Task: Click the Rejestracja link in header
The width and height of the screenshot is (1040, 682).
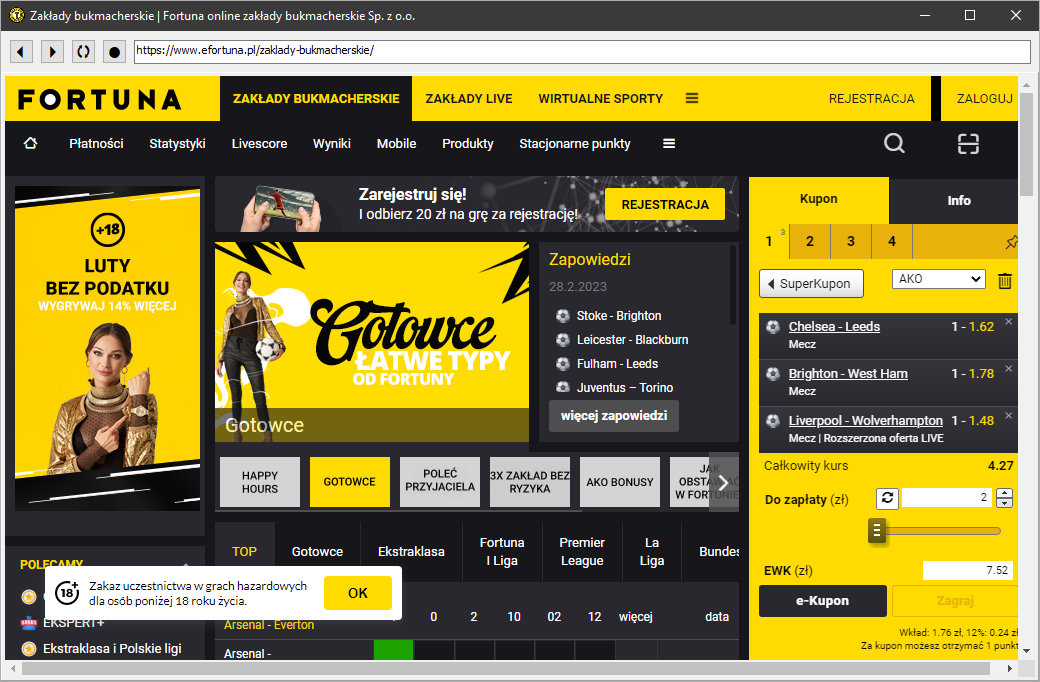Action: pos(872,99)
